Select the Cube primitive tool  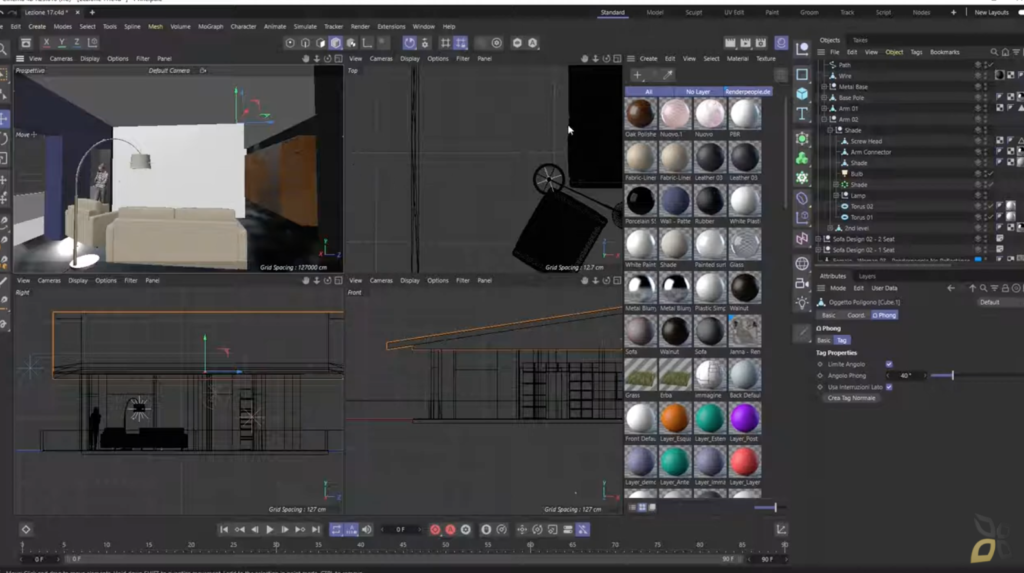coord(802,94)
